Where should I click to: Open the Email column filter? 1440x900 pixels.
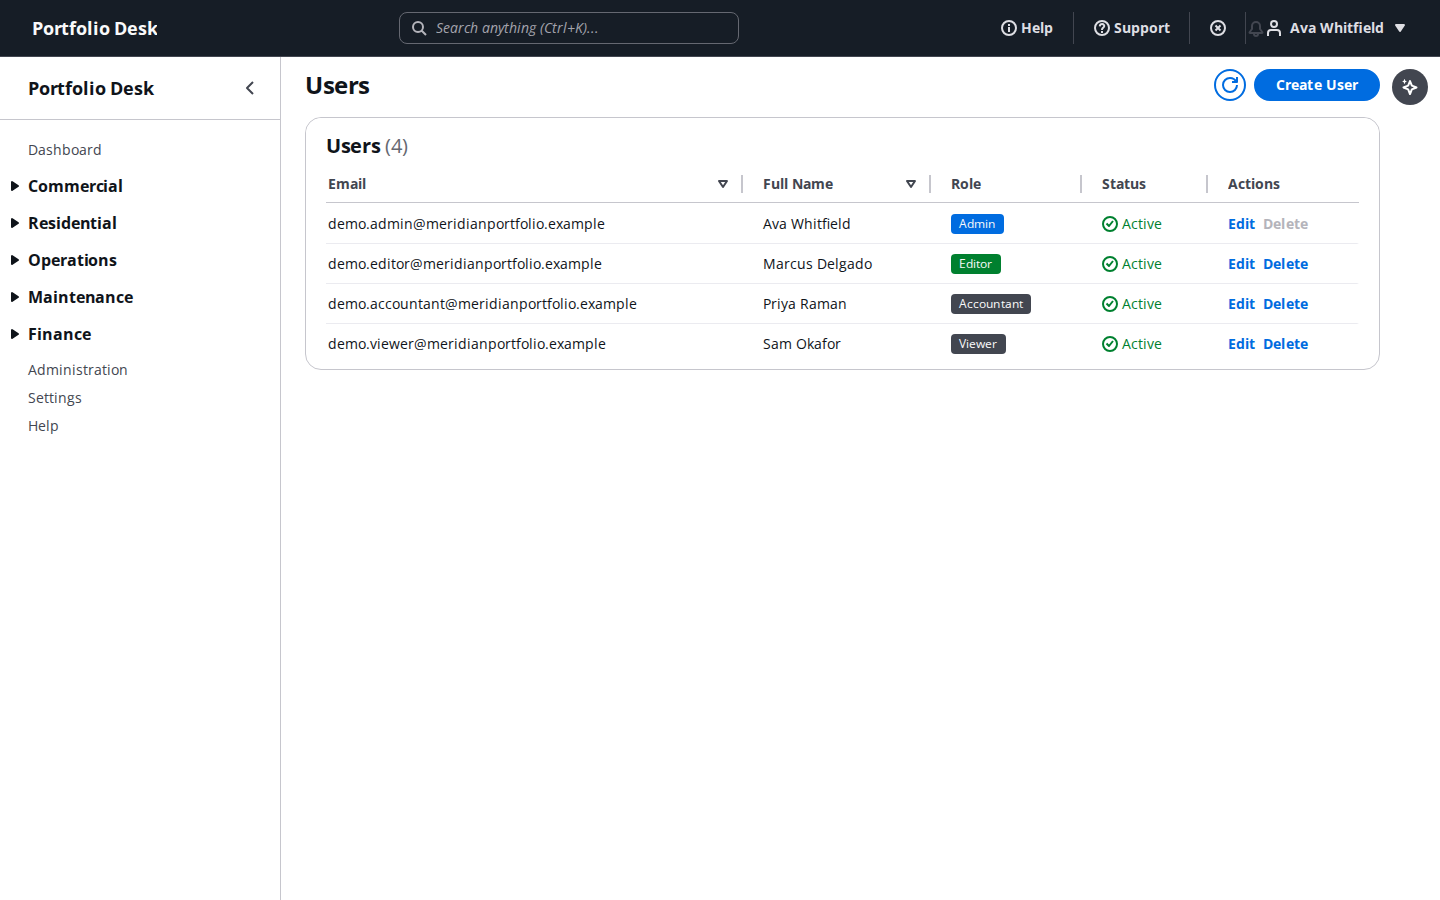[723, 184]
